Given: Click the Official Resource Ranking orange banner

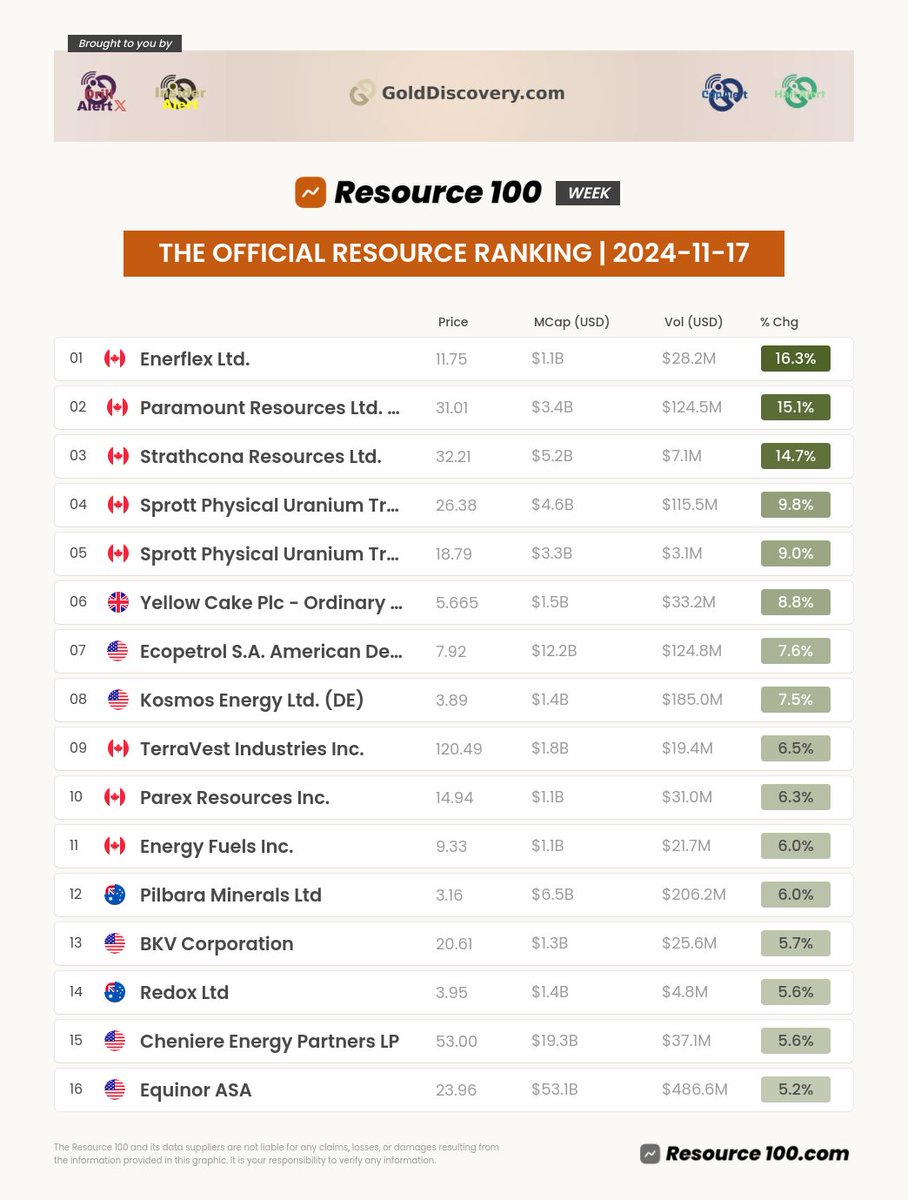Looking at the screenshot, I should point(454,253).
